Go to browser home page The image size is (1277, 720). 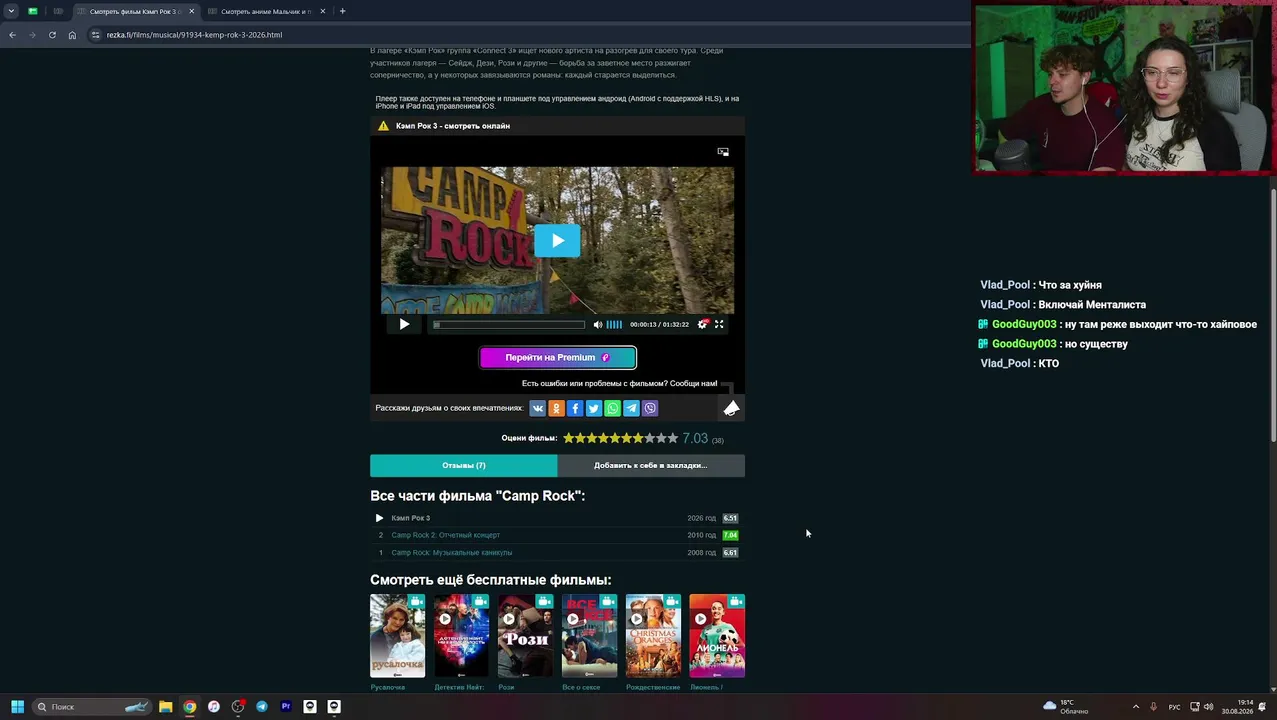pyautogui.click(x=72, y=35)
